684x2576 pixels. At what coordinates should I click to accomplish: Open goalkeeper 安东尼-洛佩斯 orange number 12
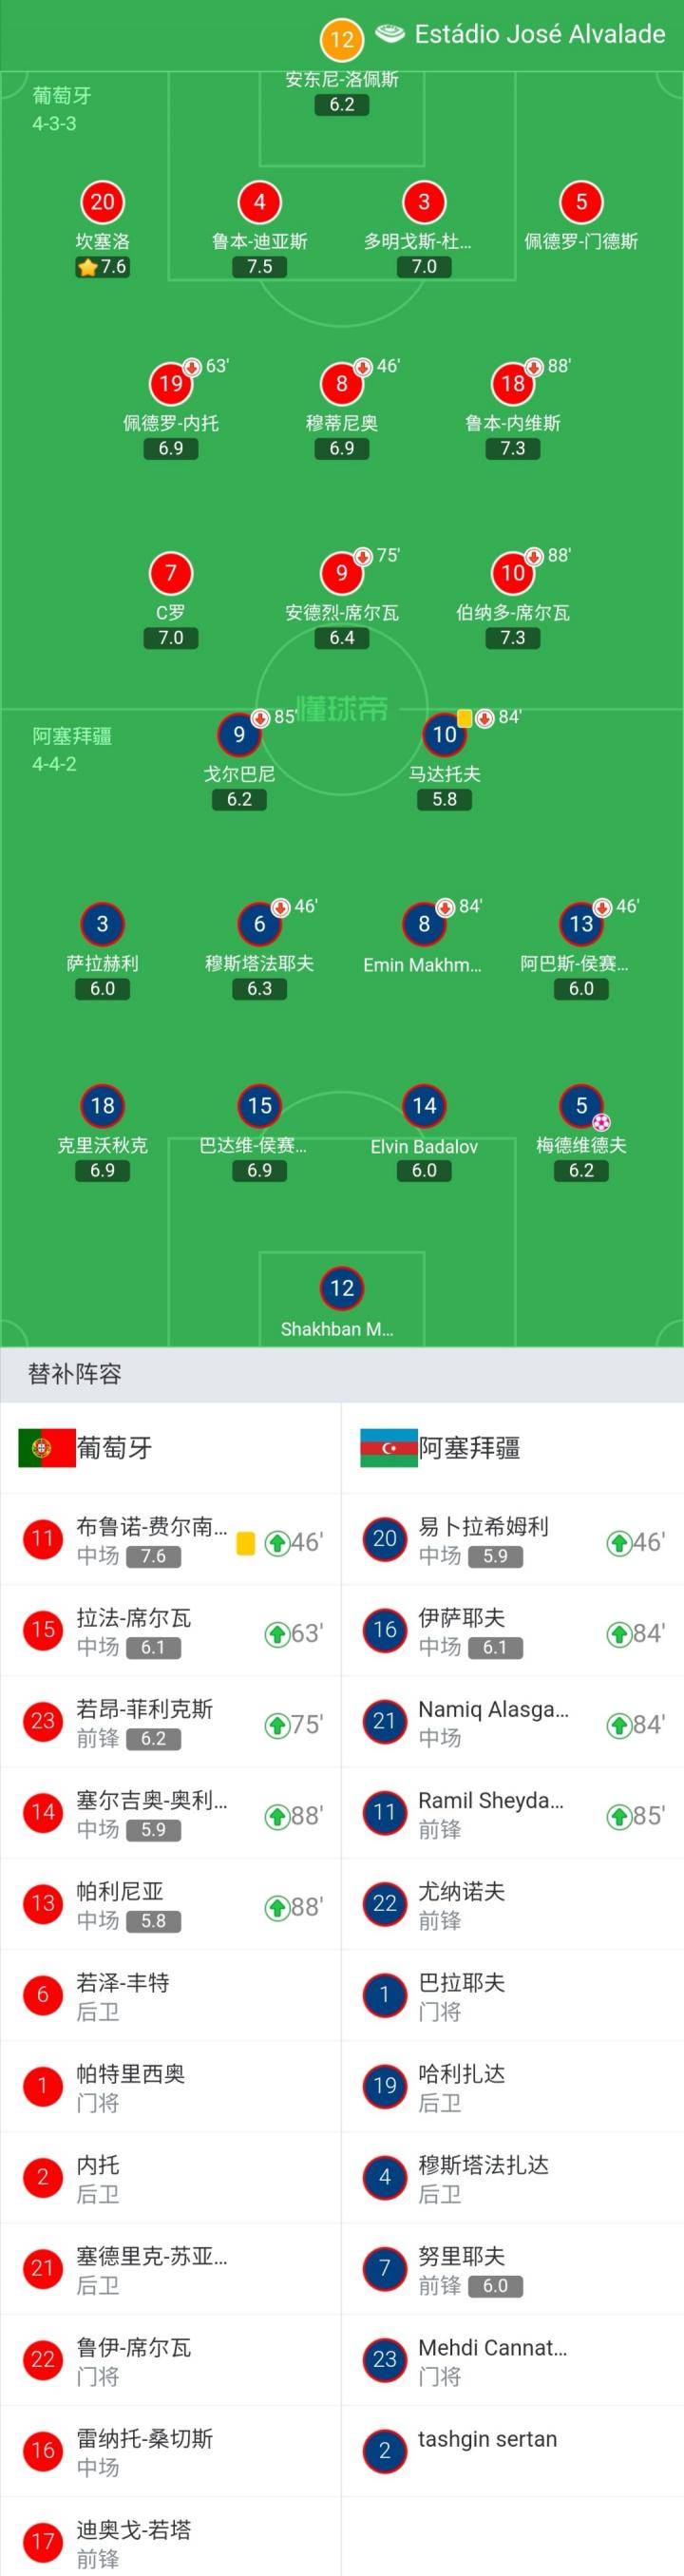point(342,40)
